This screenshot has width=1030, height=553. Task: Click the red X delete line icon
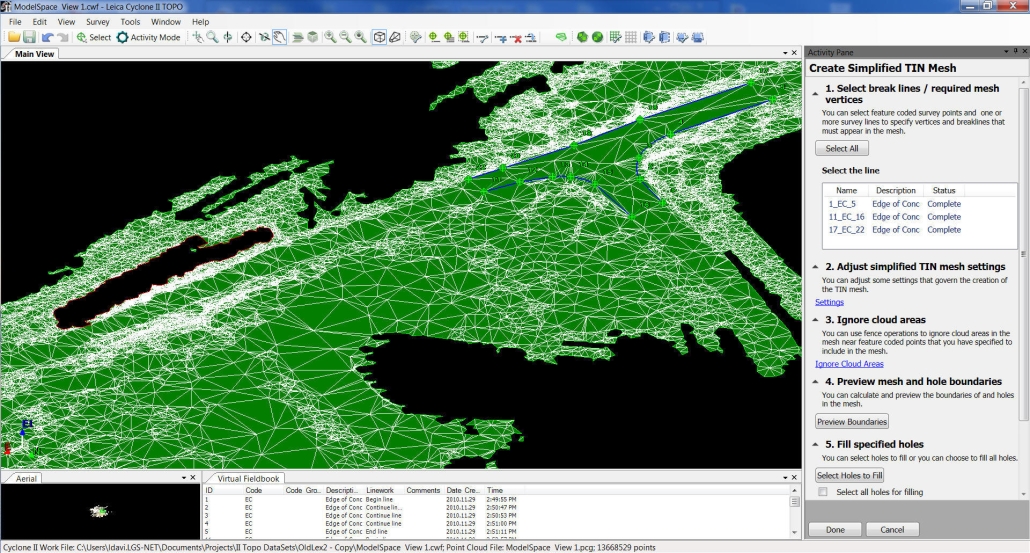517,37
